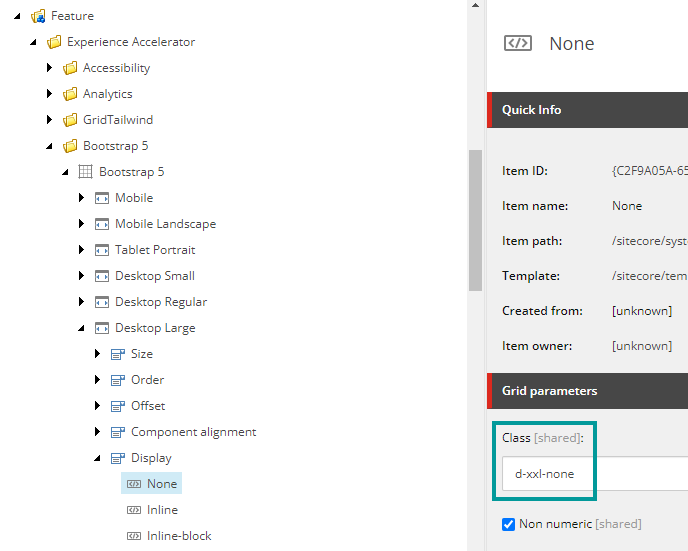Click the GridTailwind folder icon
Image resolution: width=688 pixels, height=551 pixels.
pyautogui.click(x=70, y=120)
